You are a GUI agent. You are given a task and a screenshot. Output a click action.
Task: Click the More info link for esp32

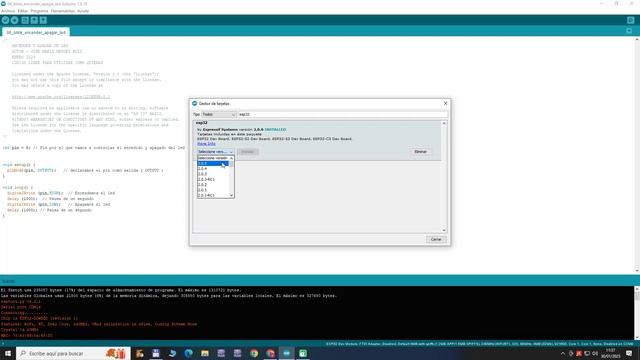tap(206, 144)
